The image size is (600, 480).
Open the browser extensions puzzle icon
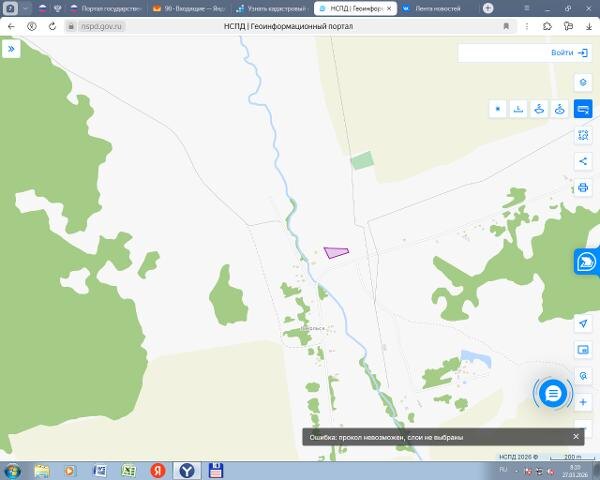pyautogui.click(x=547, y=26)
